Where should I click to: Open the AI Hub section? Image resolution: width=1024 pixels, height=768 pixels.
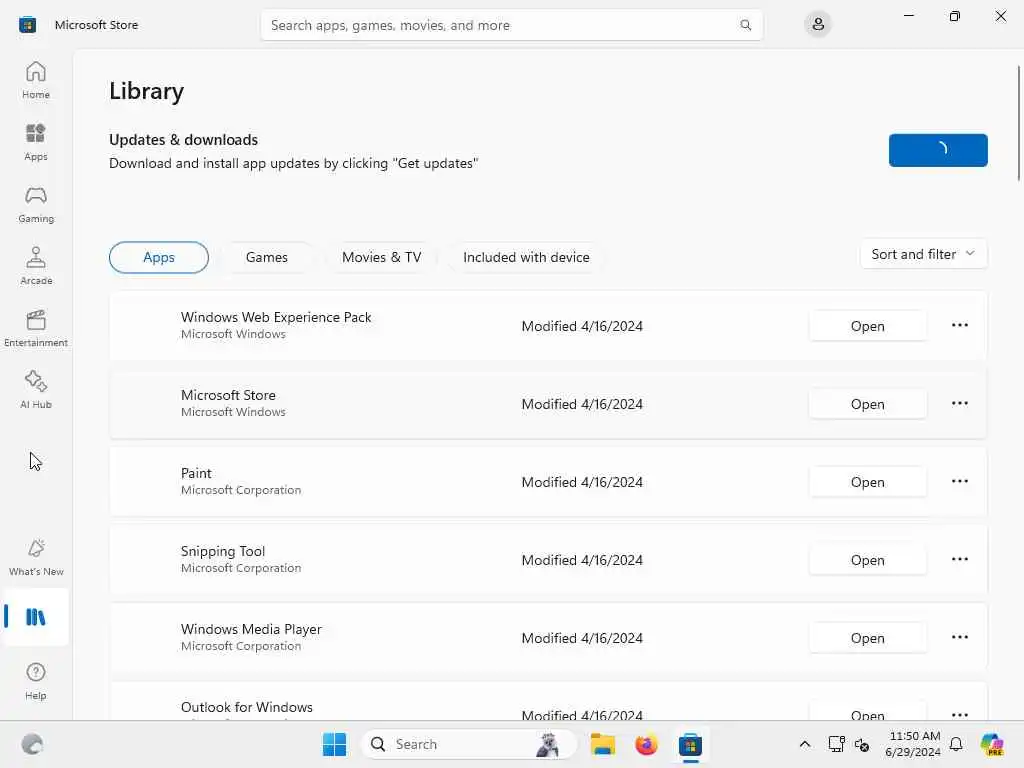pyautogui.click(x=36, y=390)
